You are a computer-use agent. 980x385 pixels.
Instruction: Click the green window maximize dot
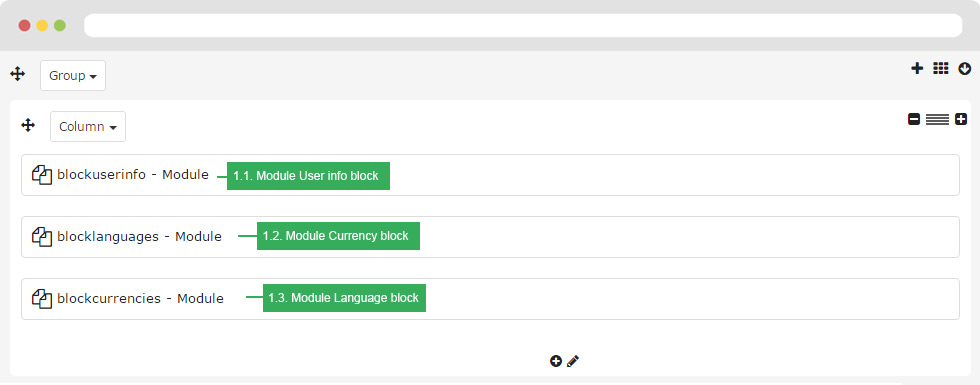coord(60,26)
